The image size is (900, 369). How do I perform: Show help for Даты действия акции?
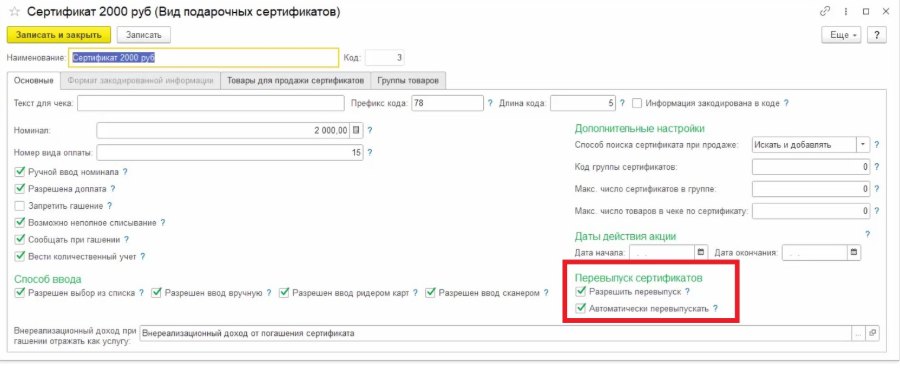[x=867, y=234]
